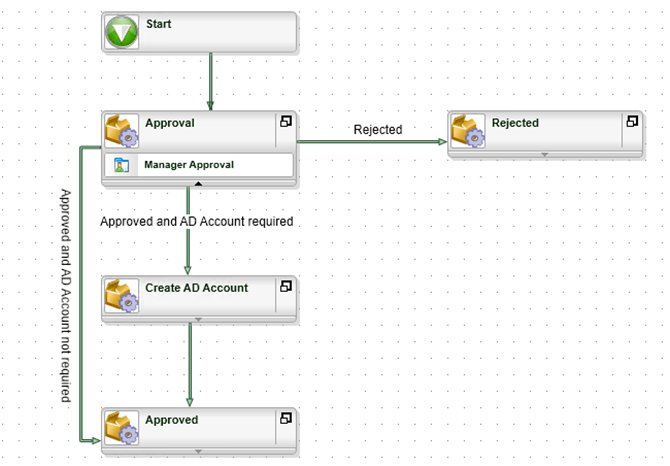Click the Manager Approval user icon
The width and height of the screenshot is (670, 466).
[122, 165]
